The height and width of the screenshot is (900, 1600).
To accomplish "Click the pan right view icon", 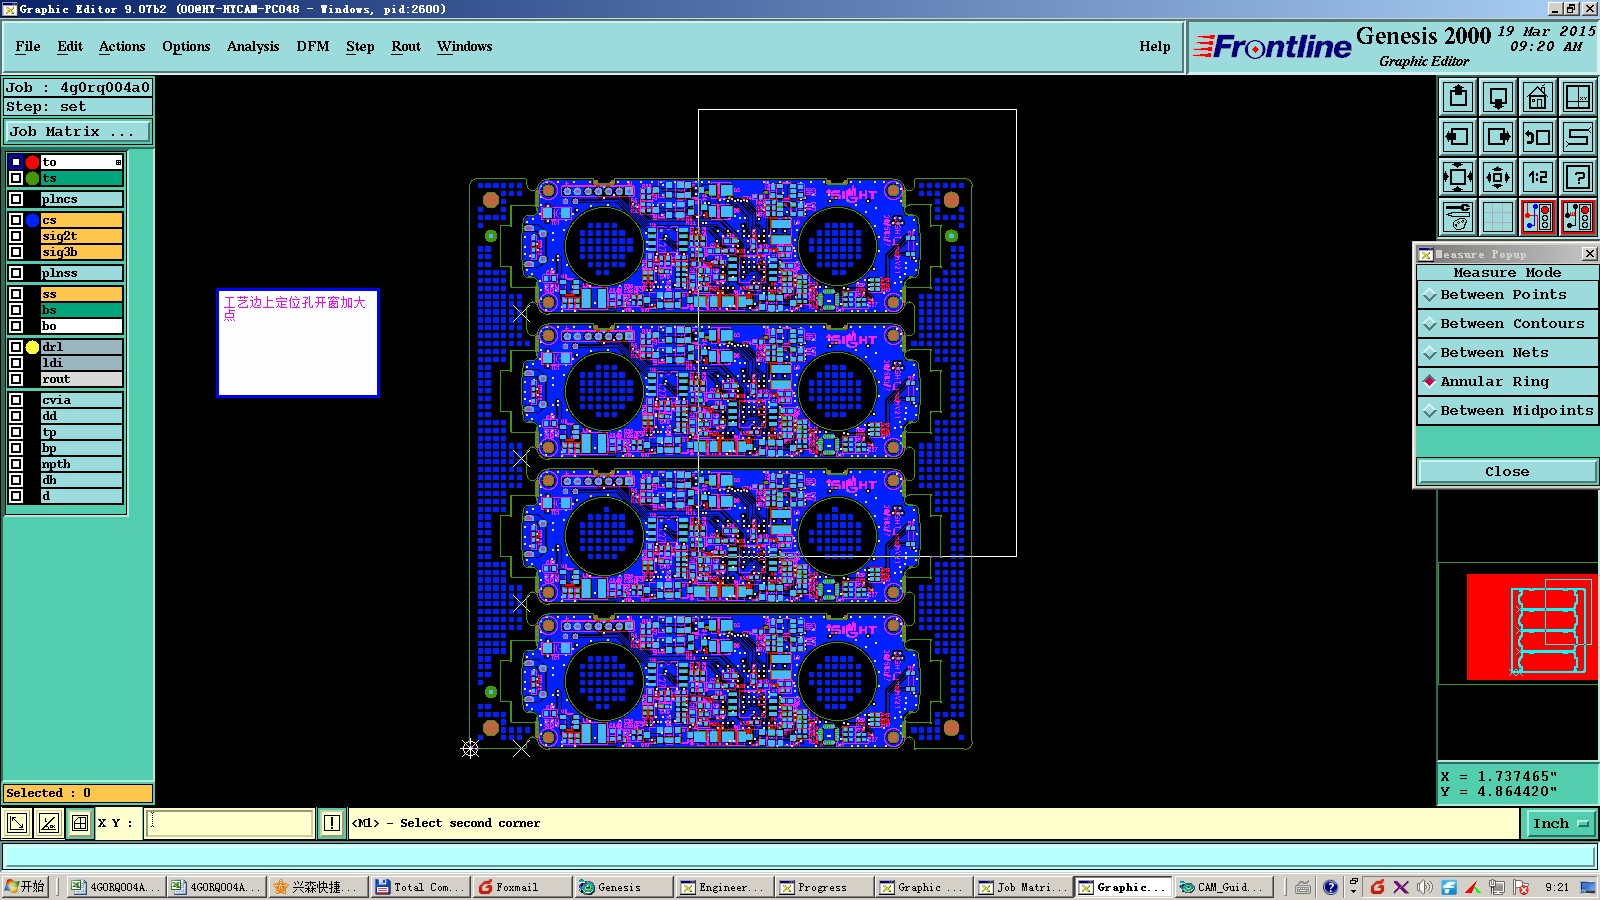I will point(1498,137).
